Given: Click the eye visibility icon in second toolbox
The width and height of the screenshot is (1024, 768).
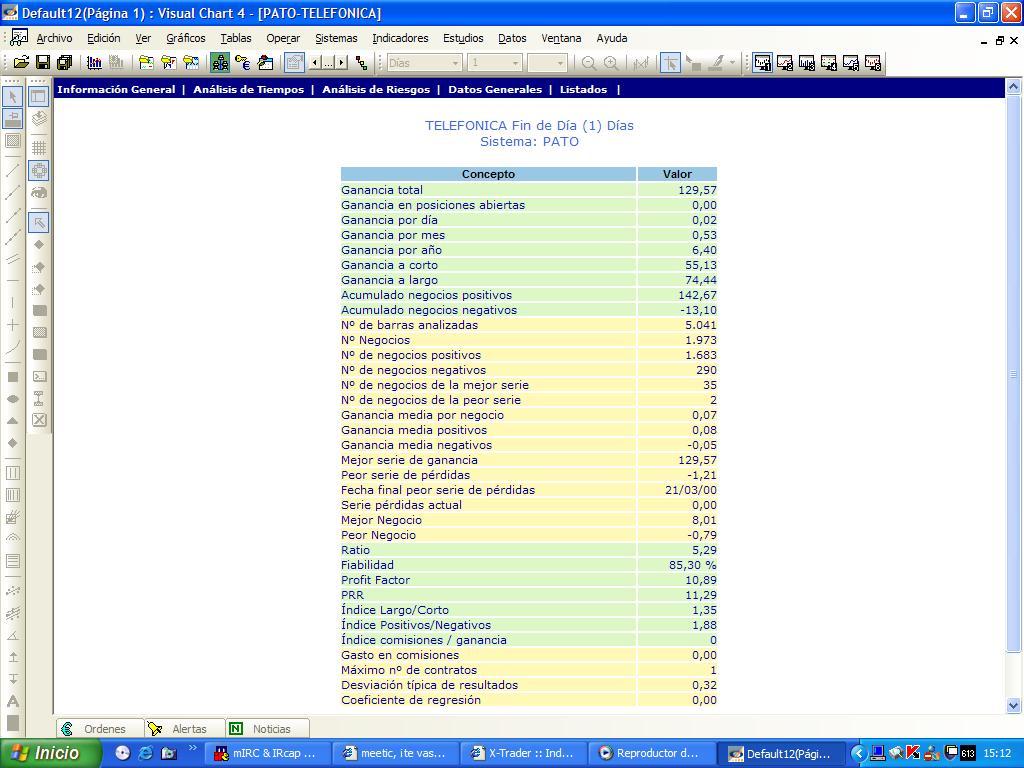Looking at the screenshot, I should [x=39, y=193].
